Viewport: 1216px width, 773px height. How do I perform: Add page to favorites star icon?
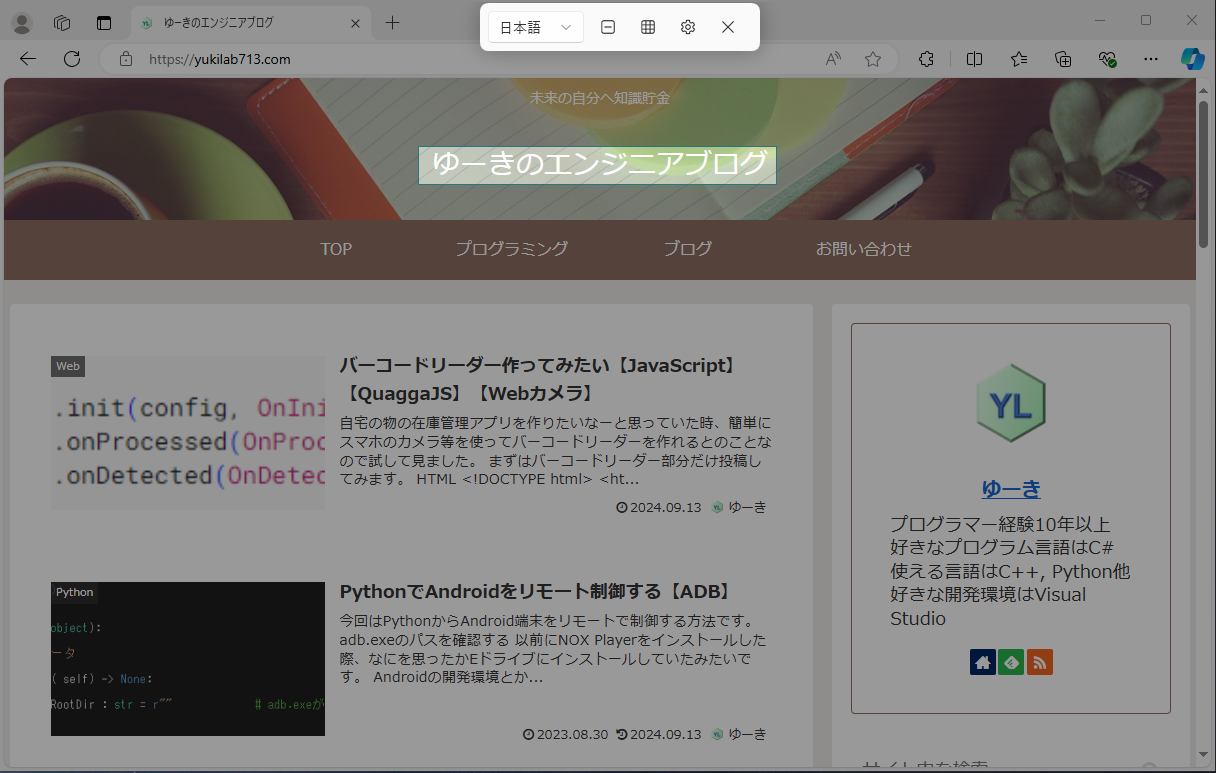[873, 59]
